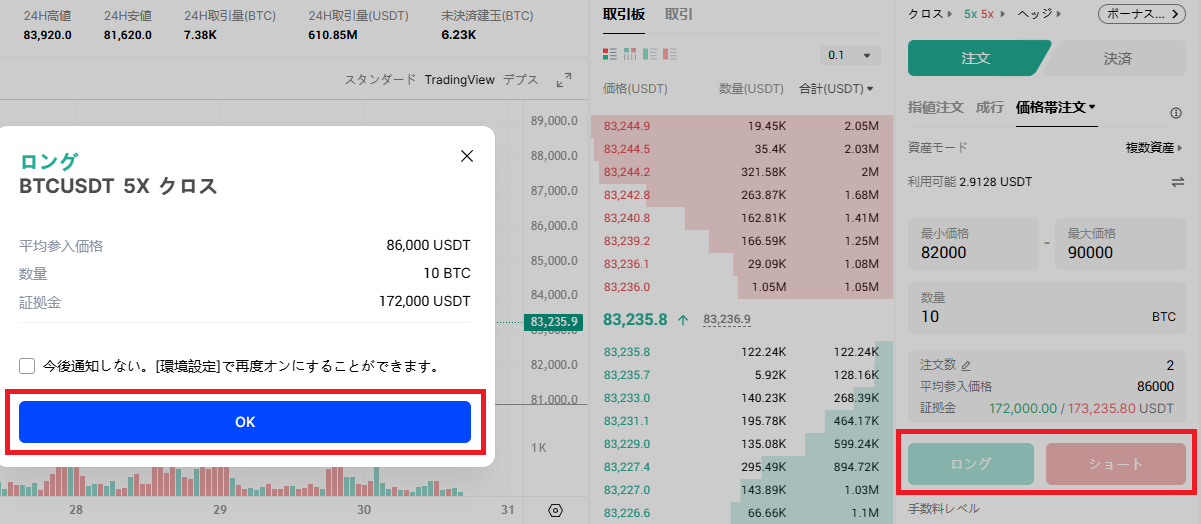Image resolution: width=1201 pixels, height=524 pixels.
Task: Click the fullscreen expand chart icon
Action: click(x=564, y=80)
